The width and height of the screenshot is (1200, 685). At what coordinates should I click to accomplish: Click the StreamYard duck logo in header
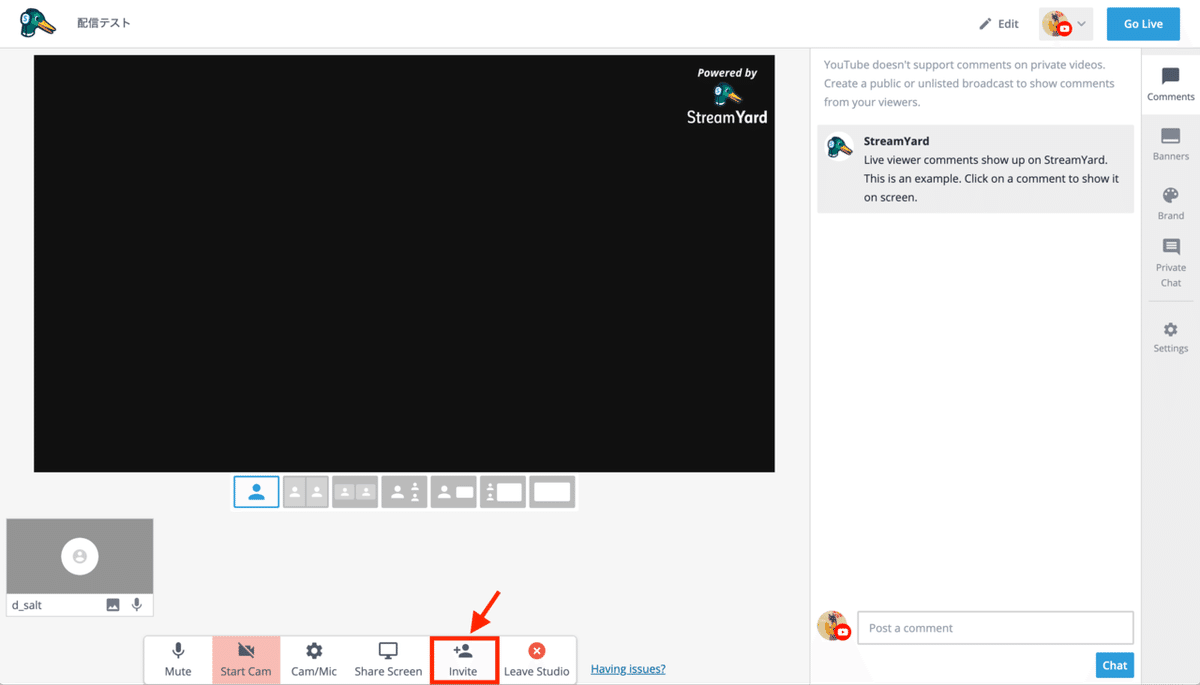coord(38,23)
